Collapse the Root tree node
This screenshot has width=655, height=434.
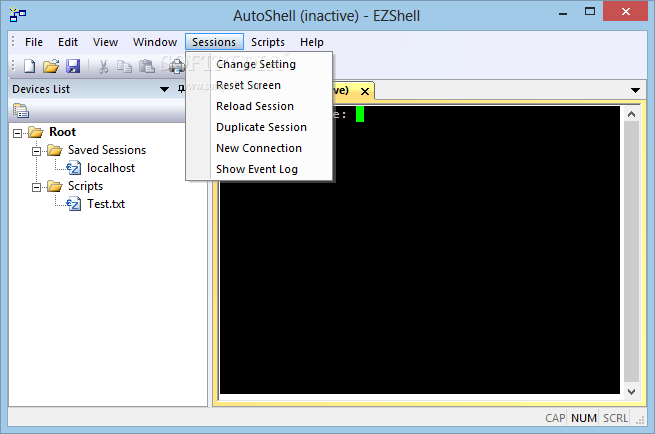pyautogui.click(x=18, y=133)
